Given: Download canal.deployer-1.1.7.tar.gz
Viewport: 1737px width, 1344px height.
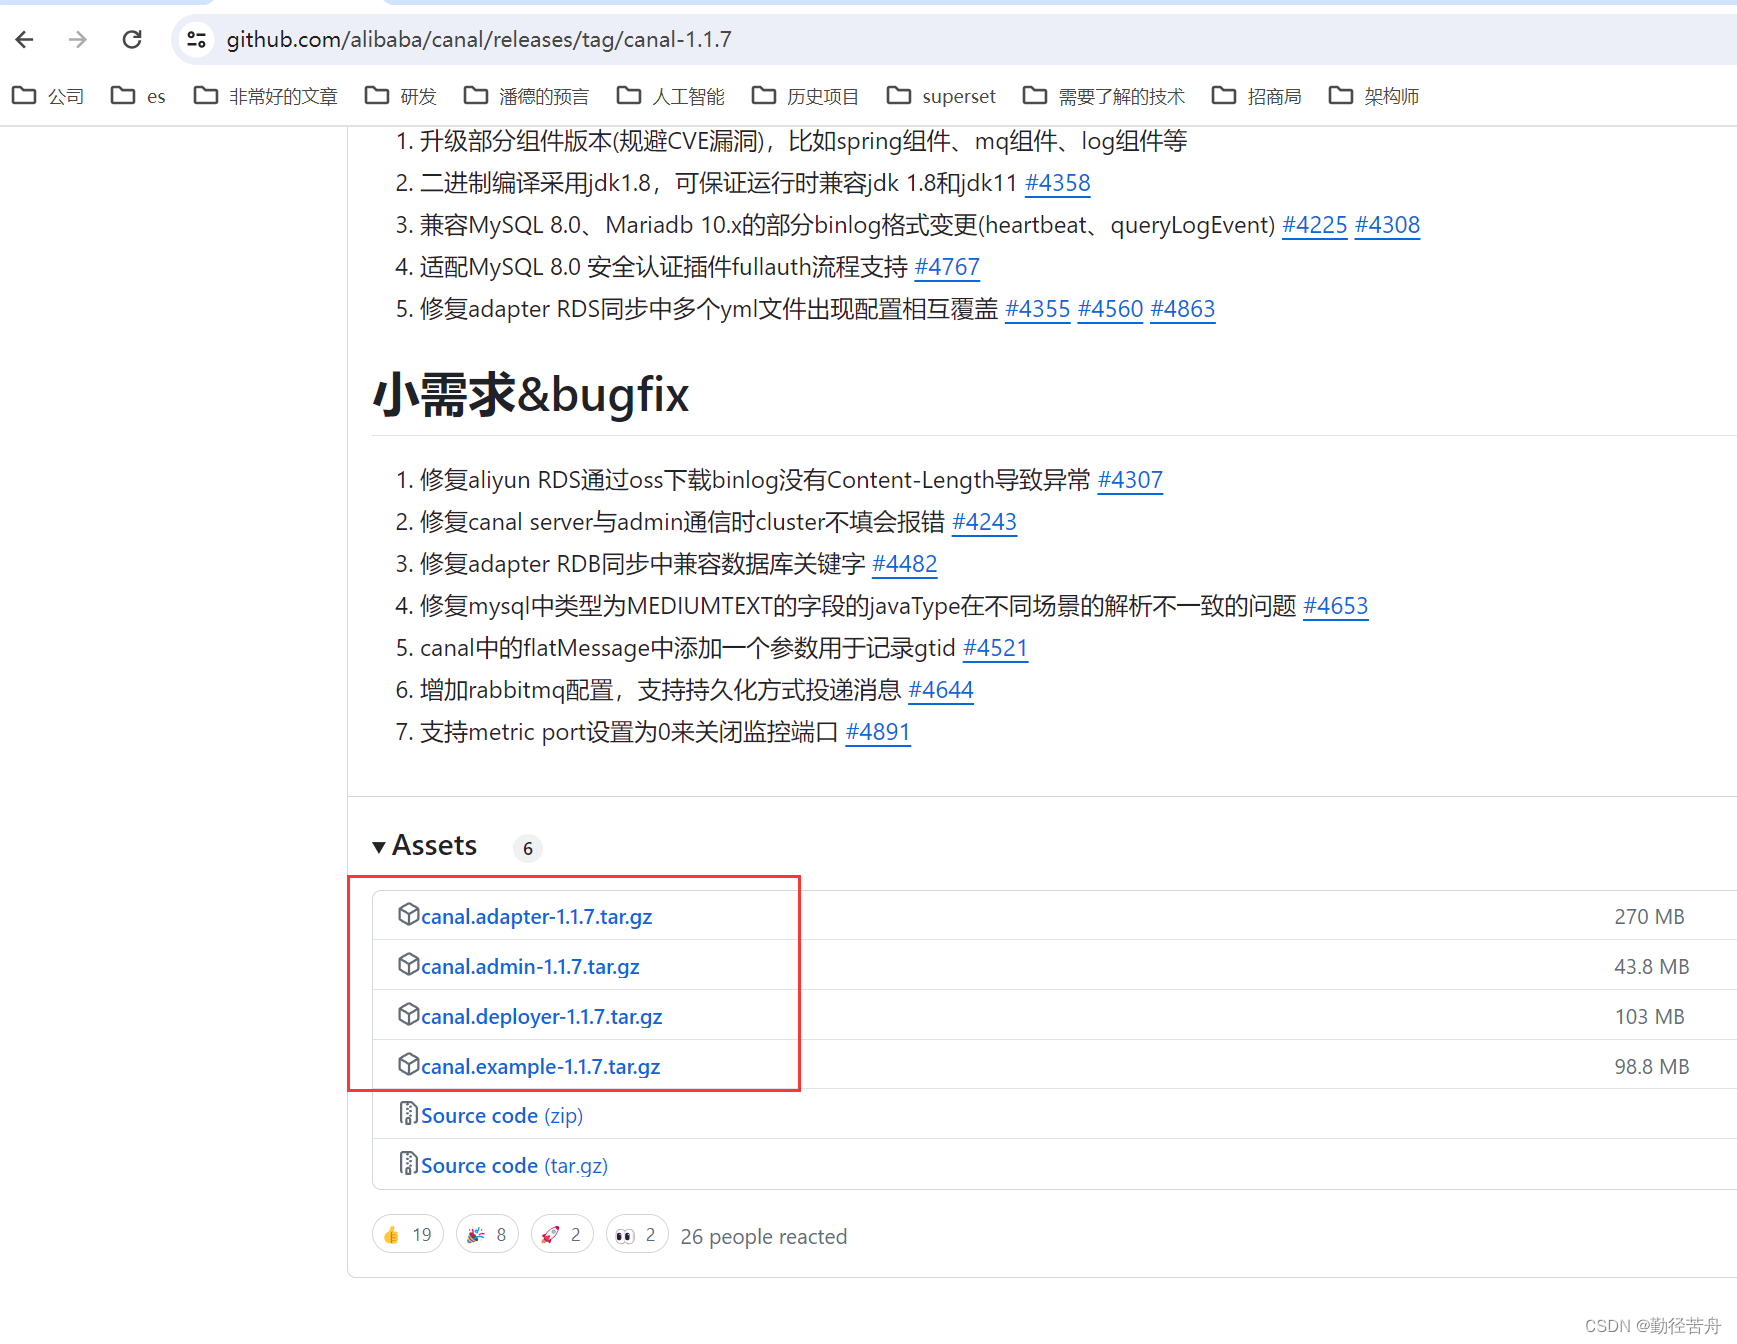Looking at the screenshot, I should pyautogui.click(x=541, y=1016).
